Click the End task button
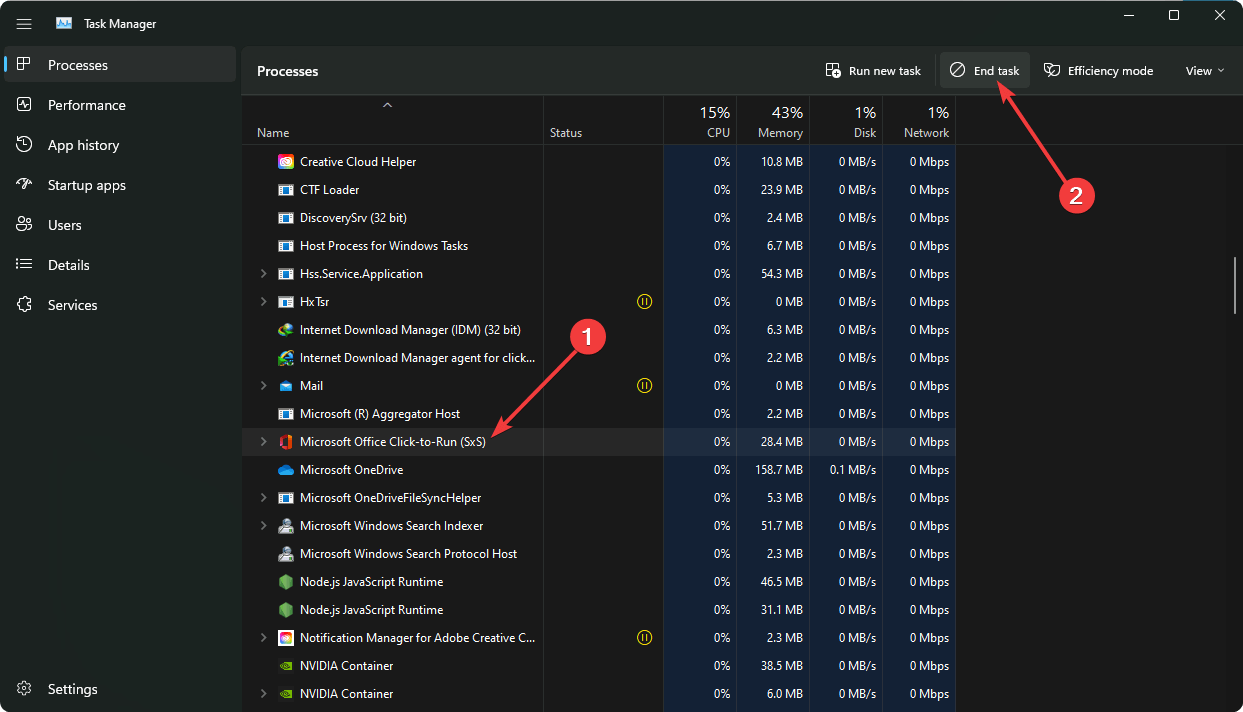Screen dimensions: 1243x712 [985, 71]
